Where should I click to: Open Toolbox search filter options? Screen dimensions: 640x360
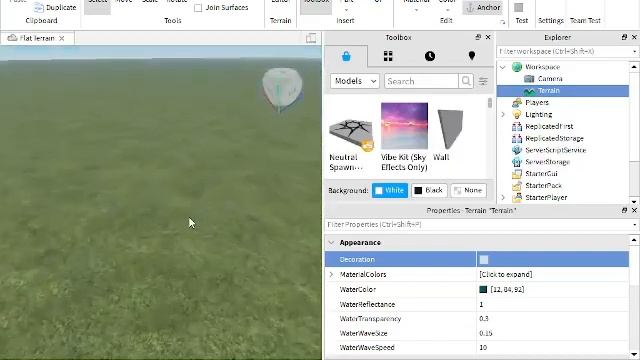pyautogui.click(x=483, y=81)
